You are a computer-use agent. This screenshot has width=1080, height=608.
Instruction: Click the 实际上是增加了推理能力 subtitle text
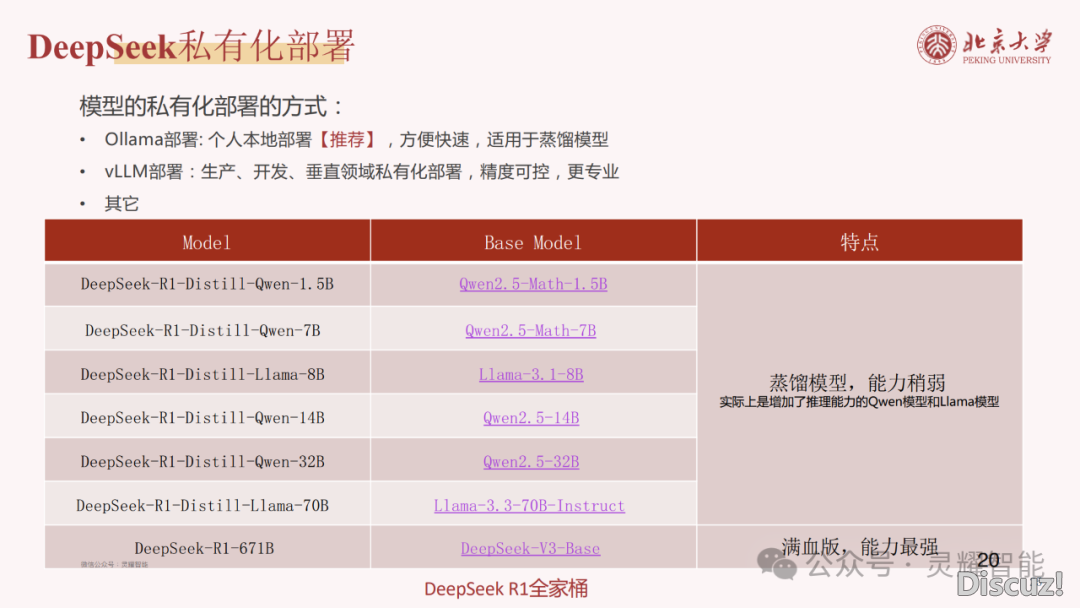[859, 402]
